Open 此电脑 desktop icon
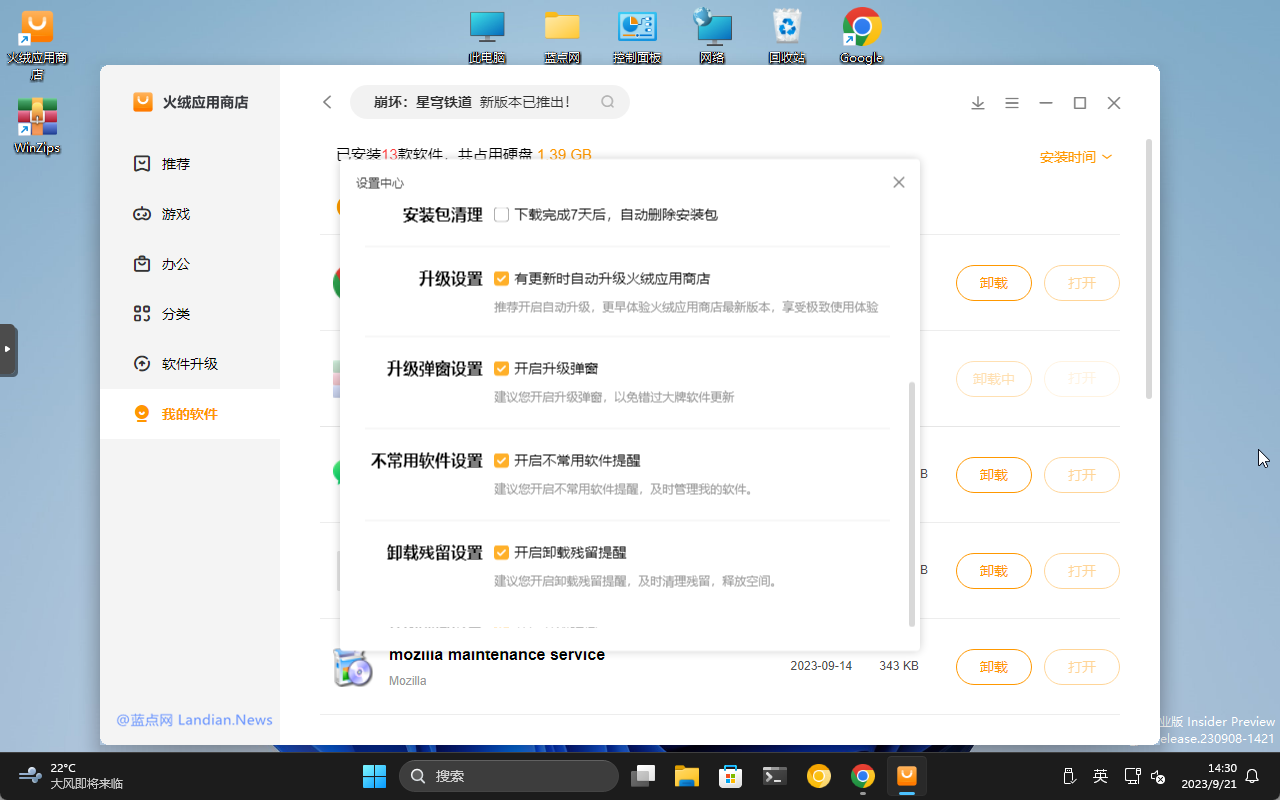1280x800 pixels. pyautogui.click(x=487, y=37)
